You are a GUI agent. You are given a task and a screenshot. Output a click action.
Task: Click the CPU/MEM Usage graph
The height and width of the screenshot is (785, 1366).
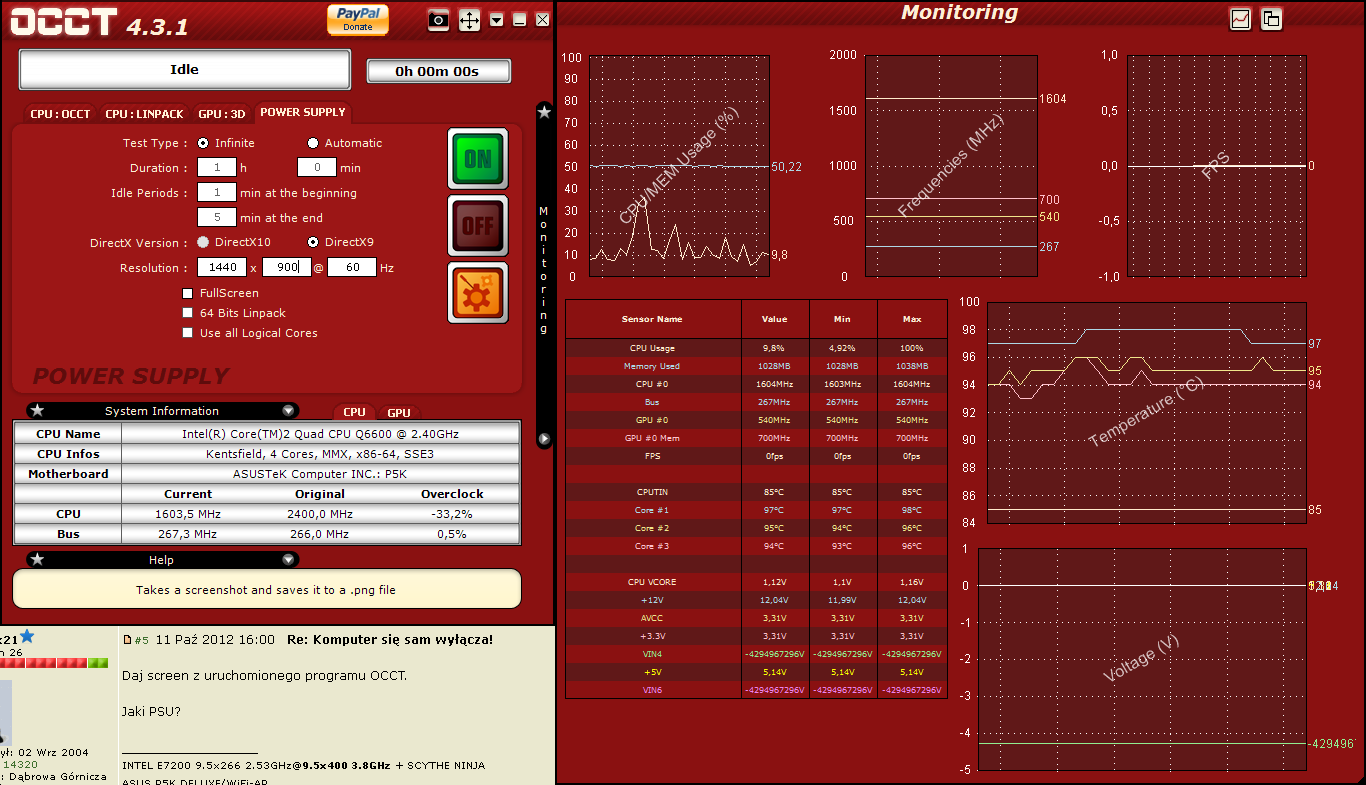click(x=679, y=166)
